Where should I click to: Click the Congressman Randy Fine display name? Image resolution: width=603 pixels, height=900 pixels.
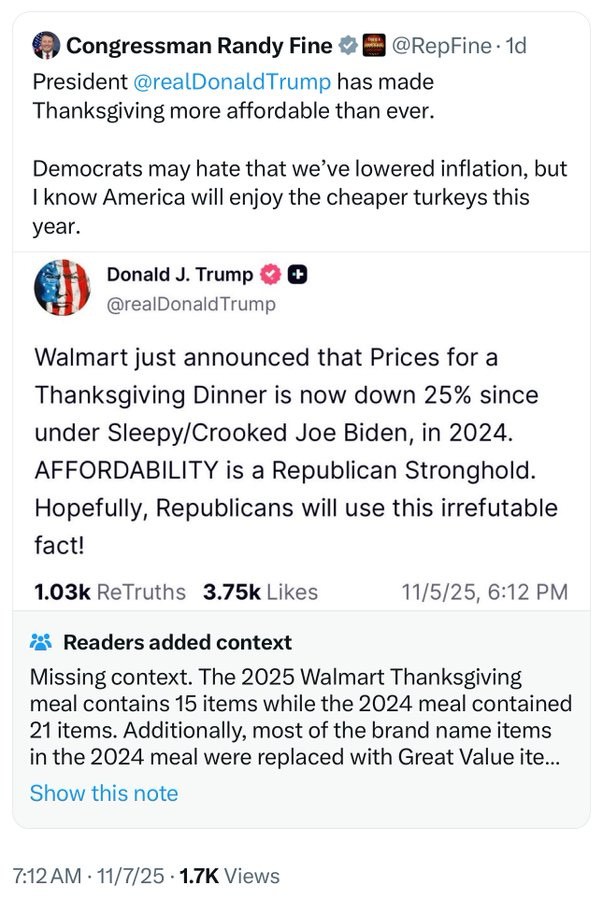(200, 45)
